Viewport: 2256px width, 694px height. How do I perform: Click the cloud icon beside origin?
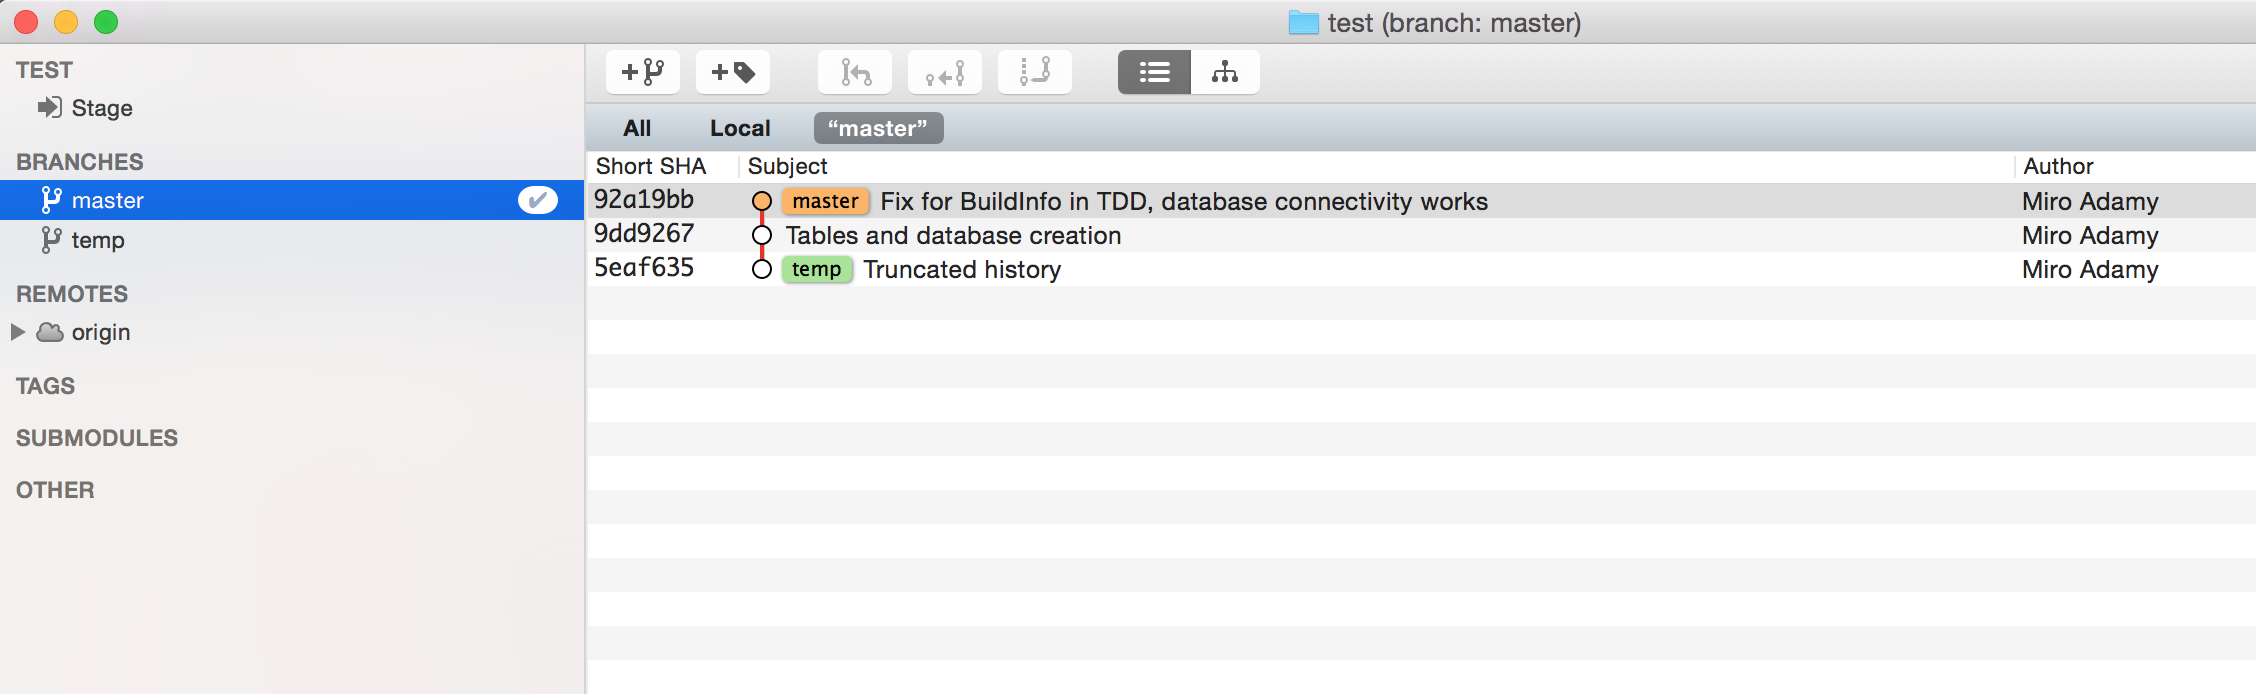click(x=50, y=332)
